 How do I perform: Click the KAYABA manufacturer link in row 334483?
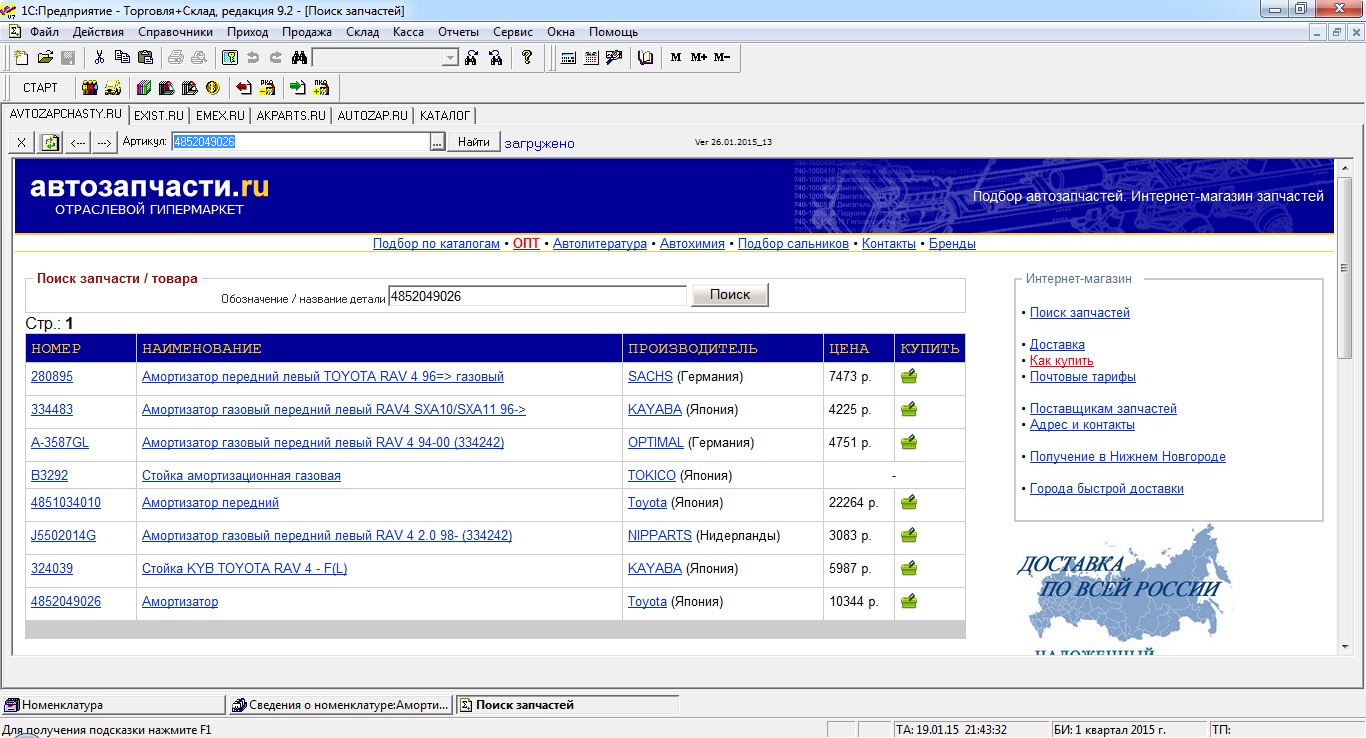pyautogui.click(x=655, y=409)
